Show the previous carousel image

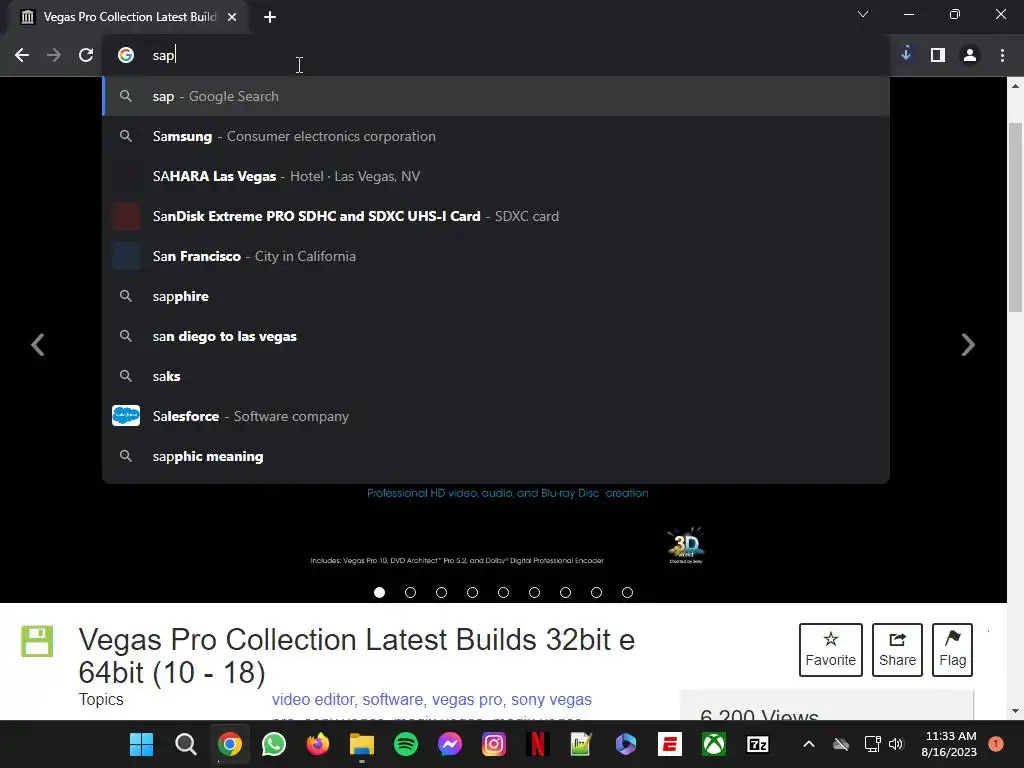[38, 345]
